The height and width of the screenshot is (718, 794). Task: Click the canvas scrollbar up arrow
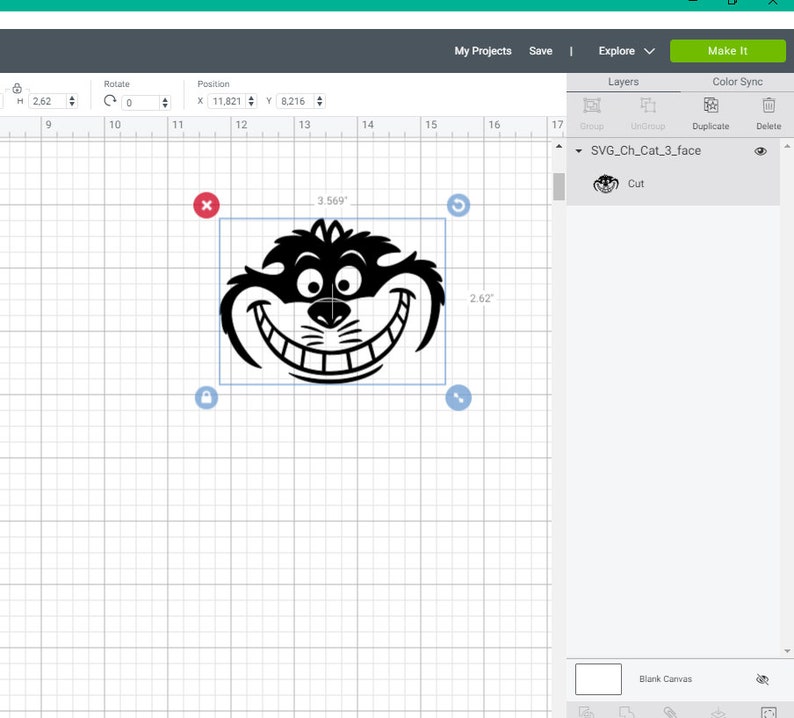(559, 147)
